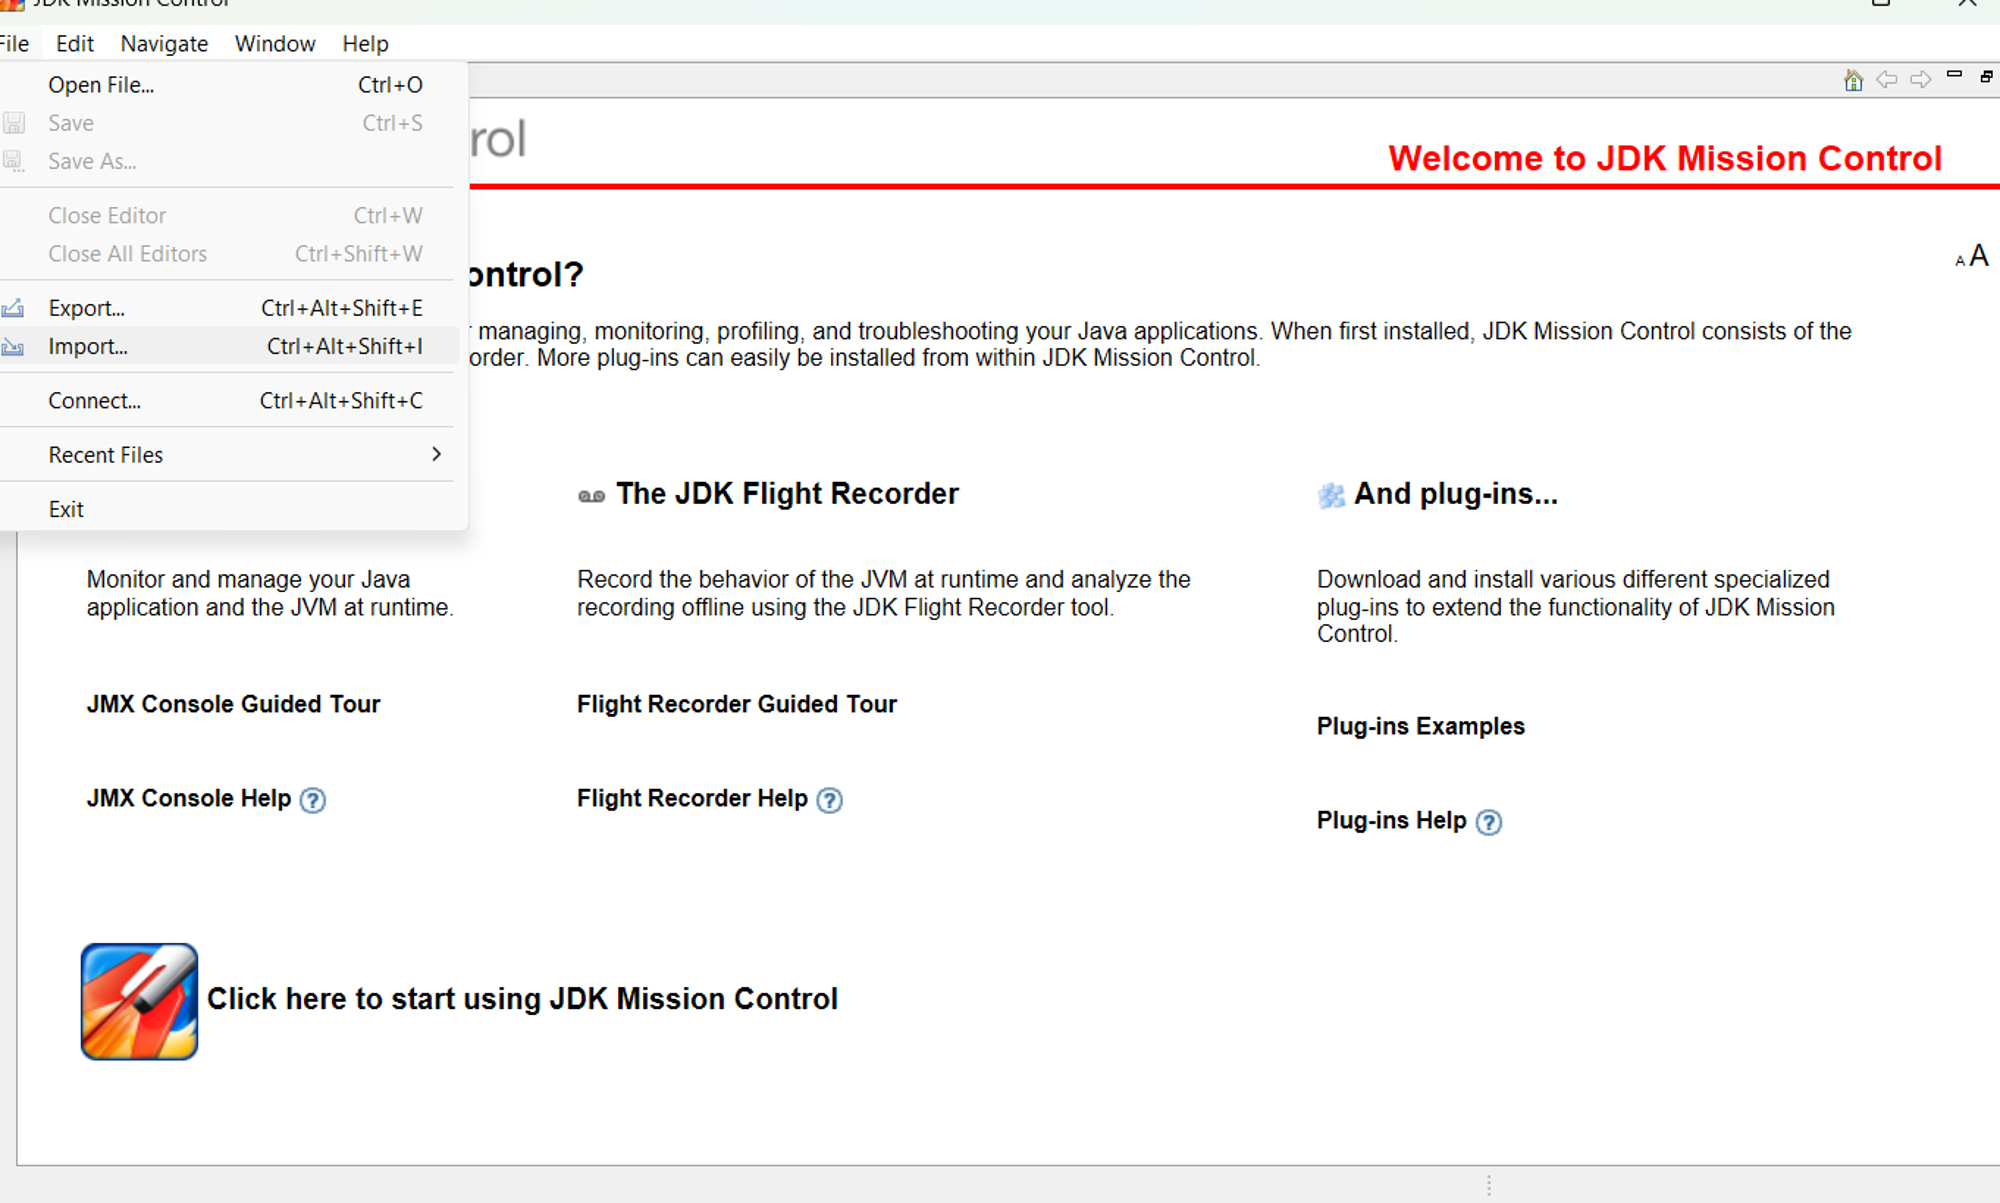Click the status bar drag handle dots
Viewport: 2000px width, 1203px height.
tap(1489, 1185)
